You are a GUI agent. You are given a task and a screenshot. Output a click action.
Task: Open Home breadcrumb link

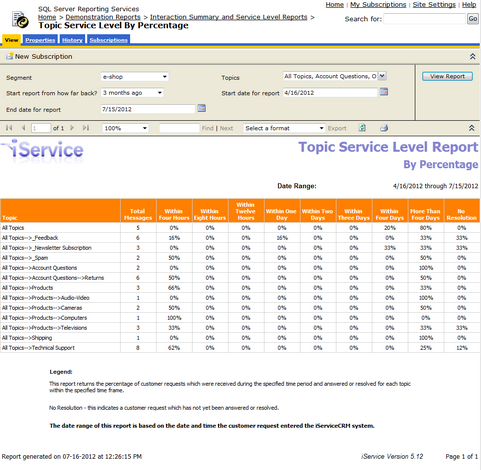click(x=47, y=17)
